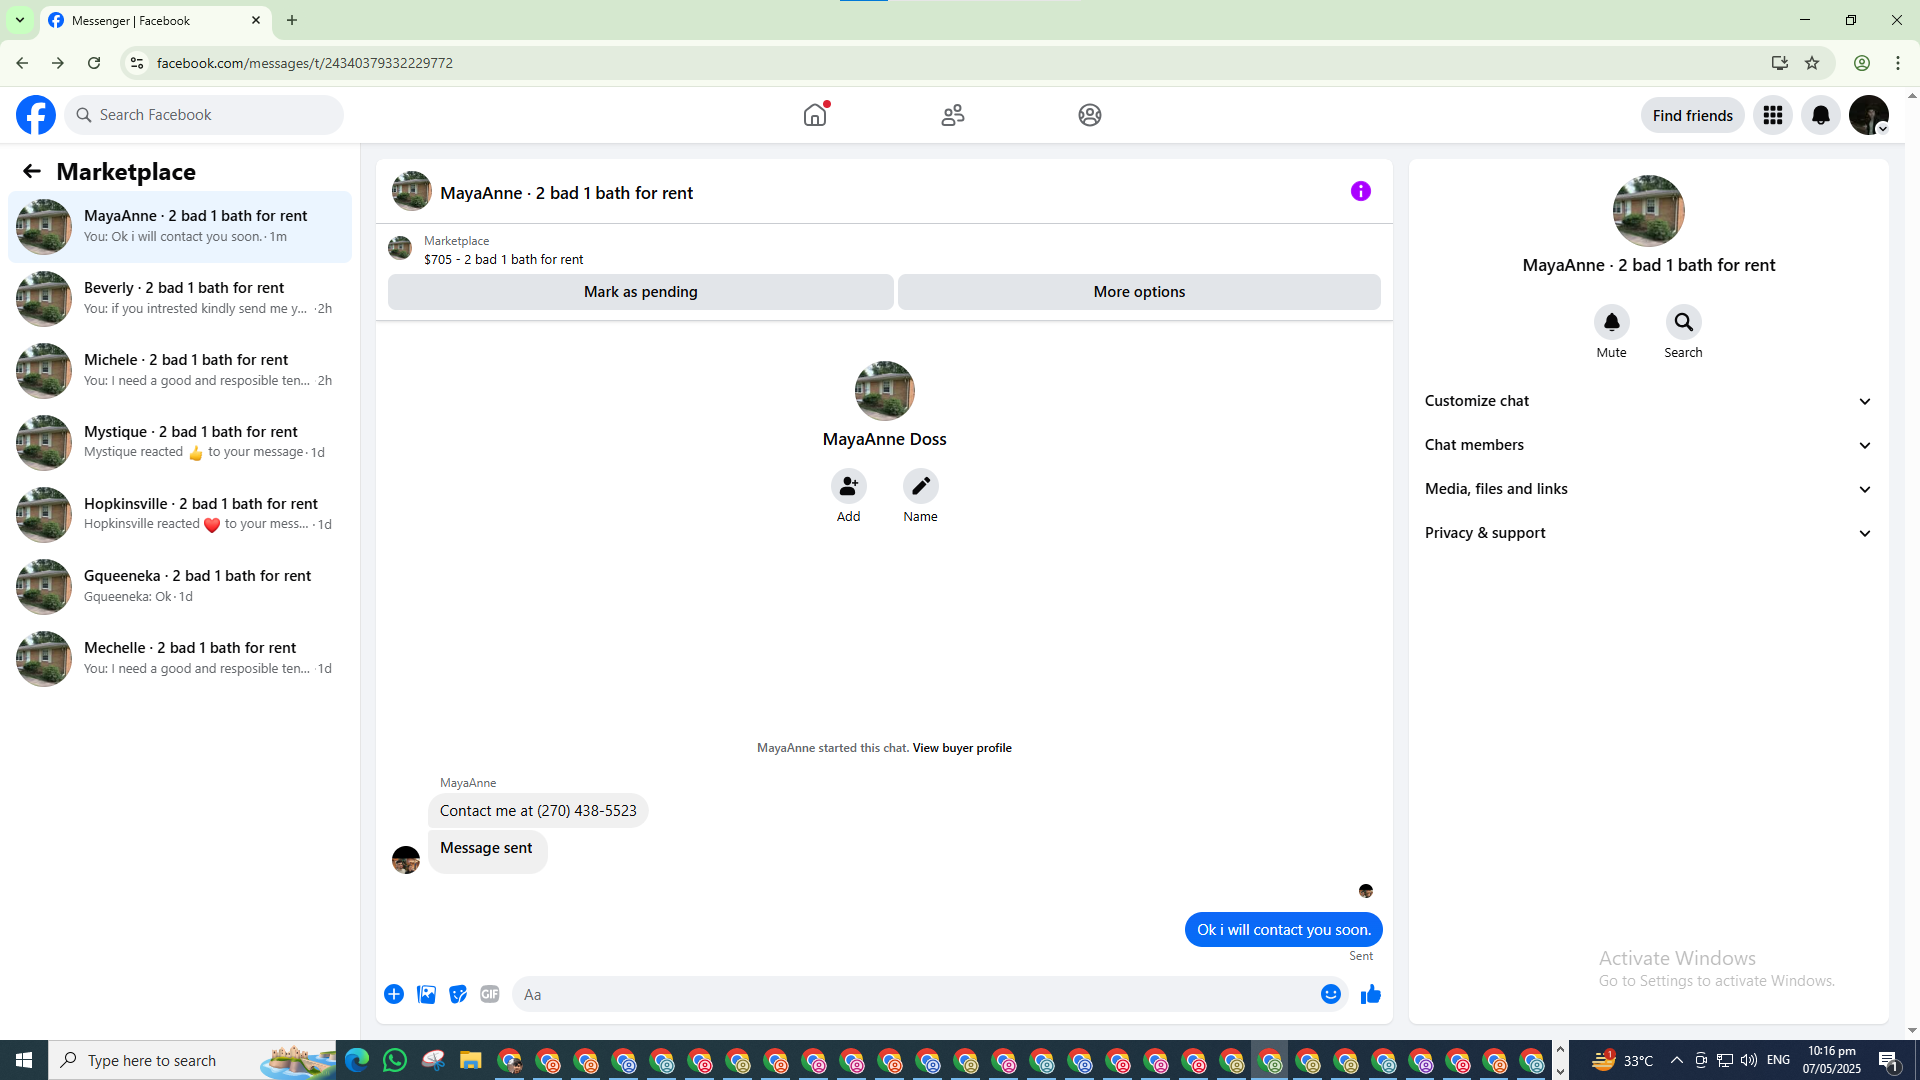The height and width of the screenshot is (1080, 1920).
Task: Click the attach photo icon
Action: click(426, 994)
